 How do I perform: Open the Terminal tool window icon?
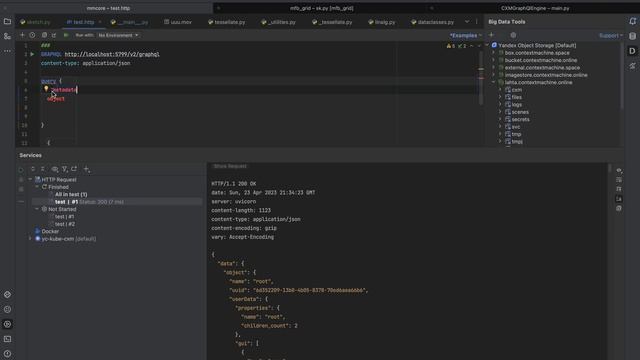pos(7,339)
